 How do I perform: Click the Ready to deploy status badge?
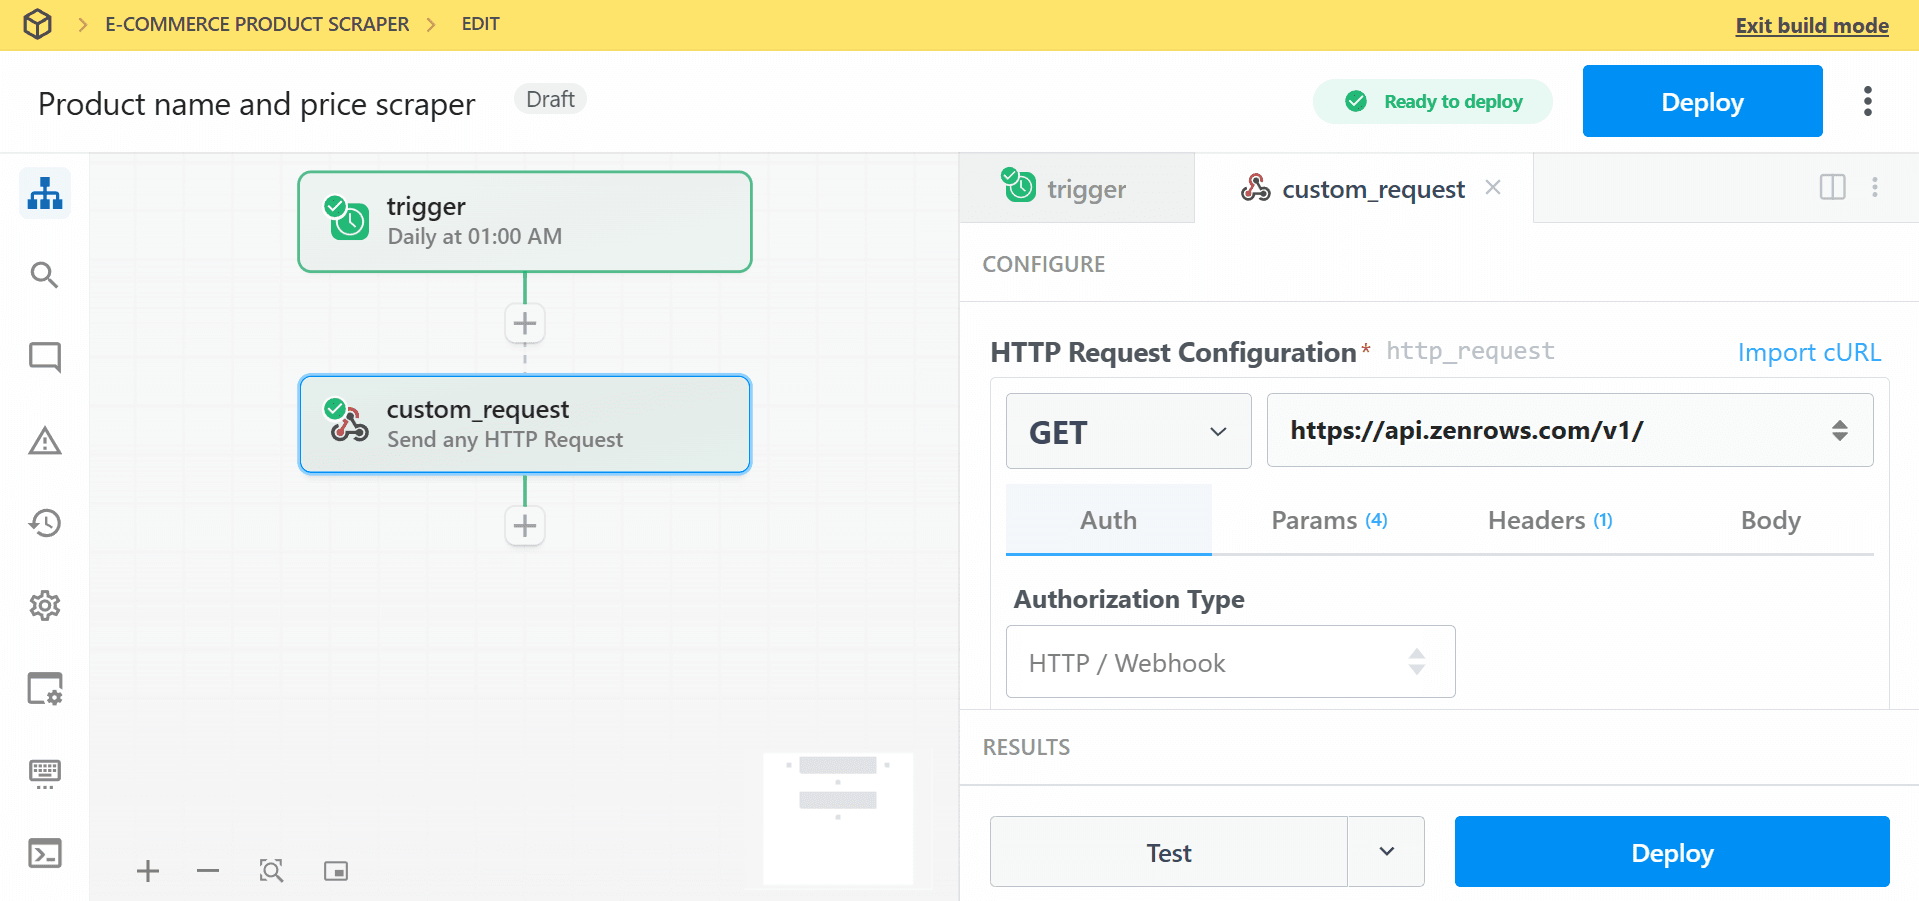(1433, 101)
